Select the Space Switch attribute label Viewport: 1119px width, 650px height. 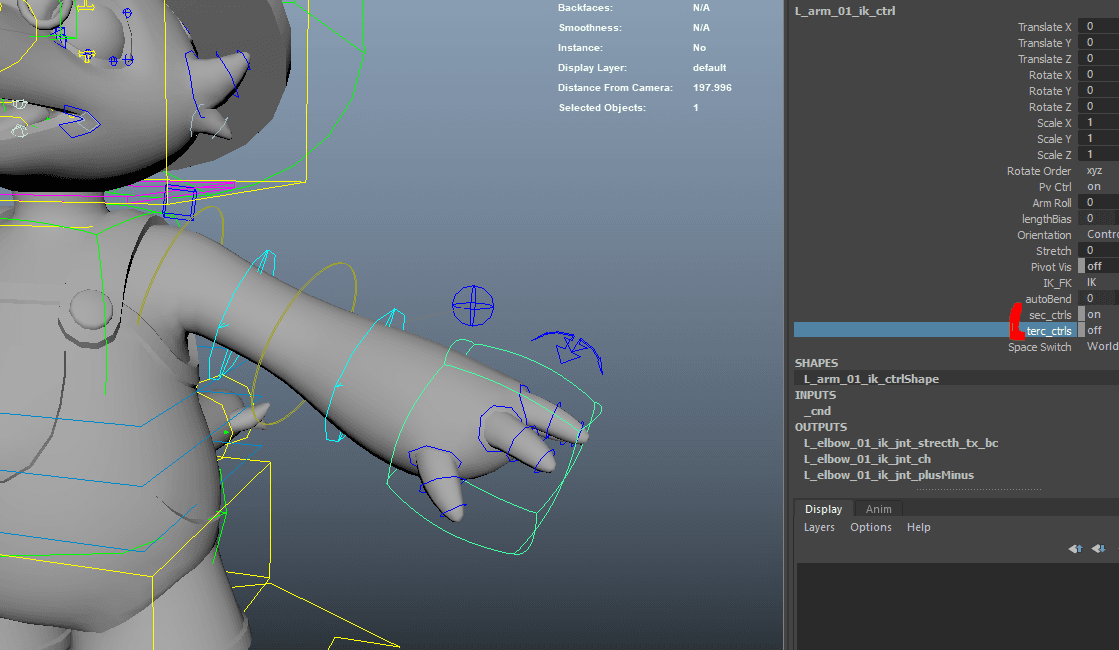[x=1039, y=347]
